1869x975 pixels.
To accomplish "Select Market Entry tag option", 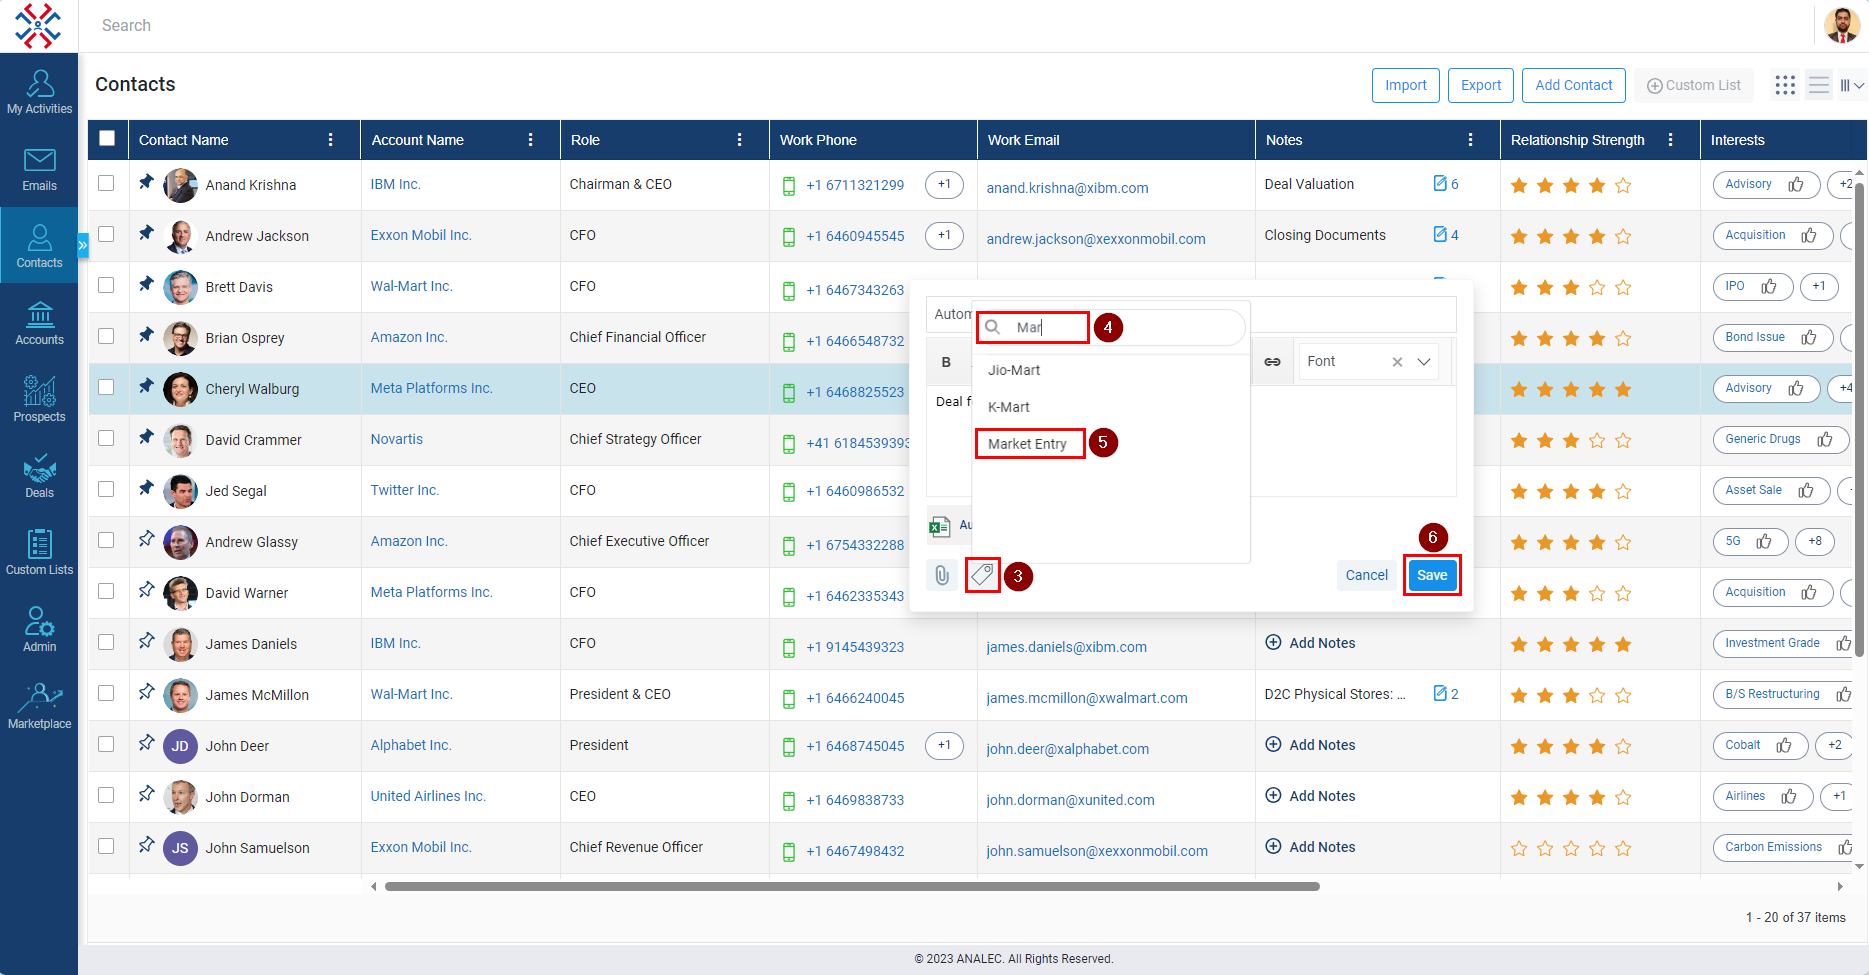I will pos(1027,444).
